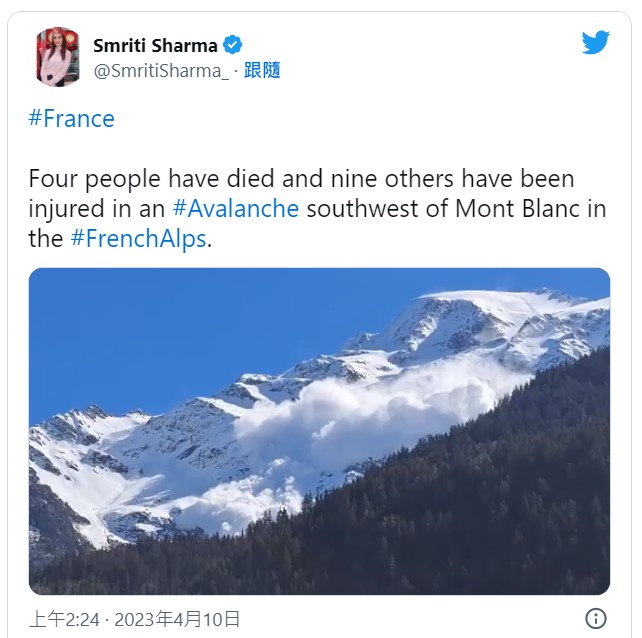Click the 2023年4月10日 date link
This screenshot has height=638, width=642.
coord(177,619)
